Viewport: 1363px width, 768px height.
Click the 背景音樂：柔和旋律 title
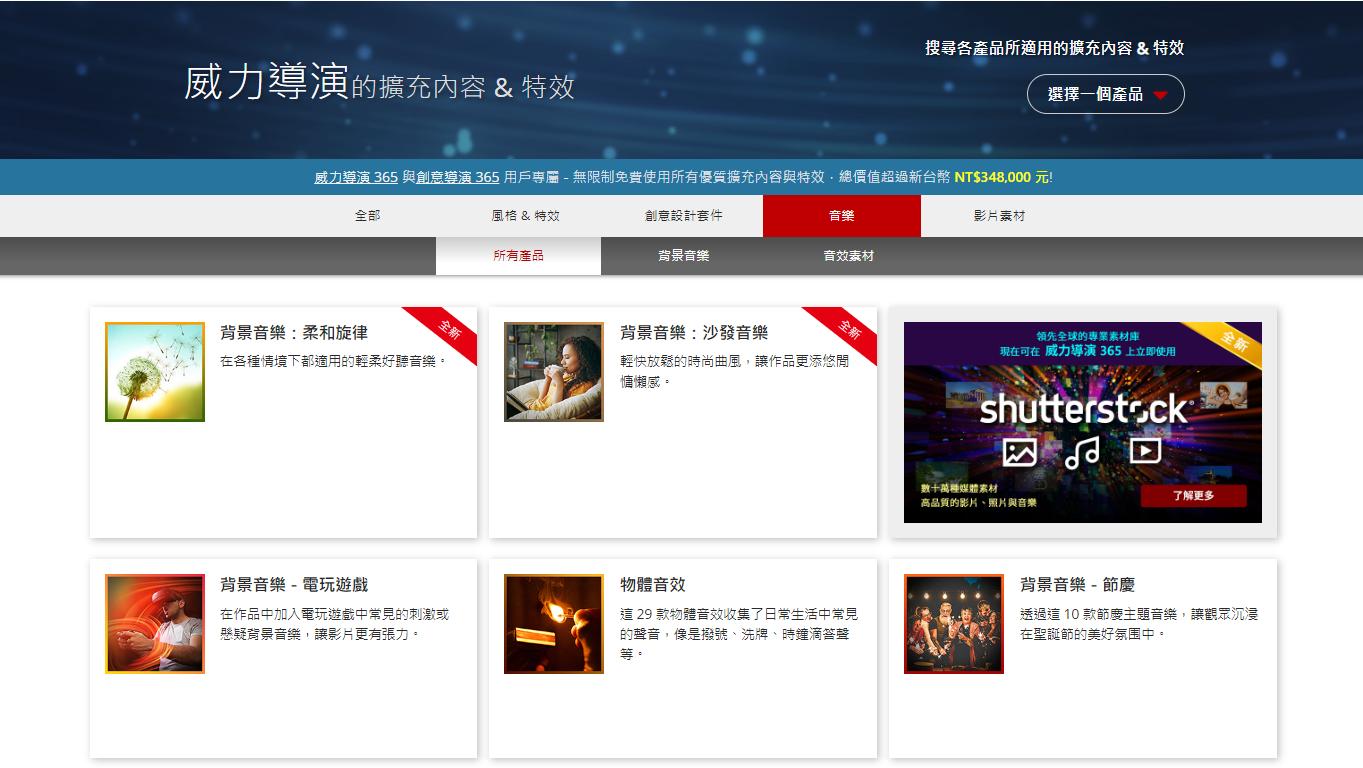click(x=294, y=333)
